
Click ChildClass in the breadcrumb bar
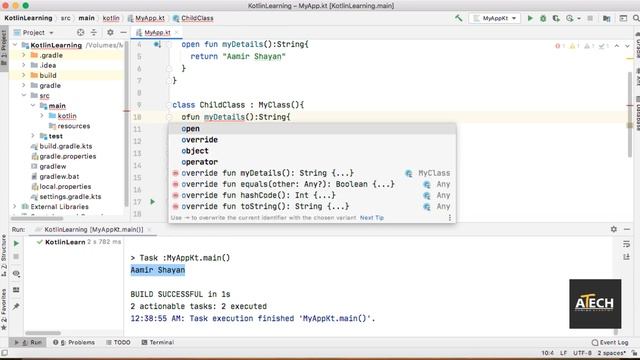pyautogui.click(x=193, y=18)
